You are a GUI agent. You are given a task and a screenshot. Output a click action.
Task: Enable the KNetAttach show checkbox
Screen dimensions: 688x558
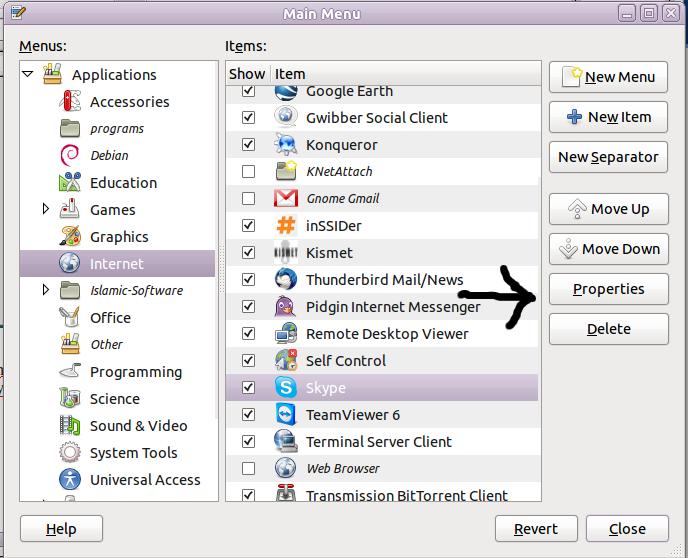coord(248,172)
